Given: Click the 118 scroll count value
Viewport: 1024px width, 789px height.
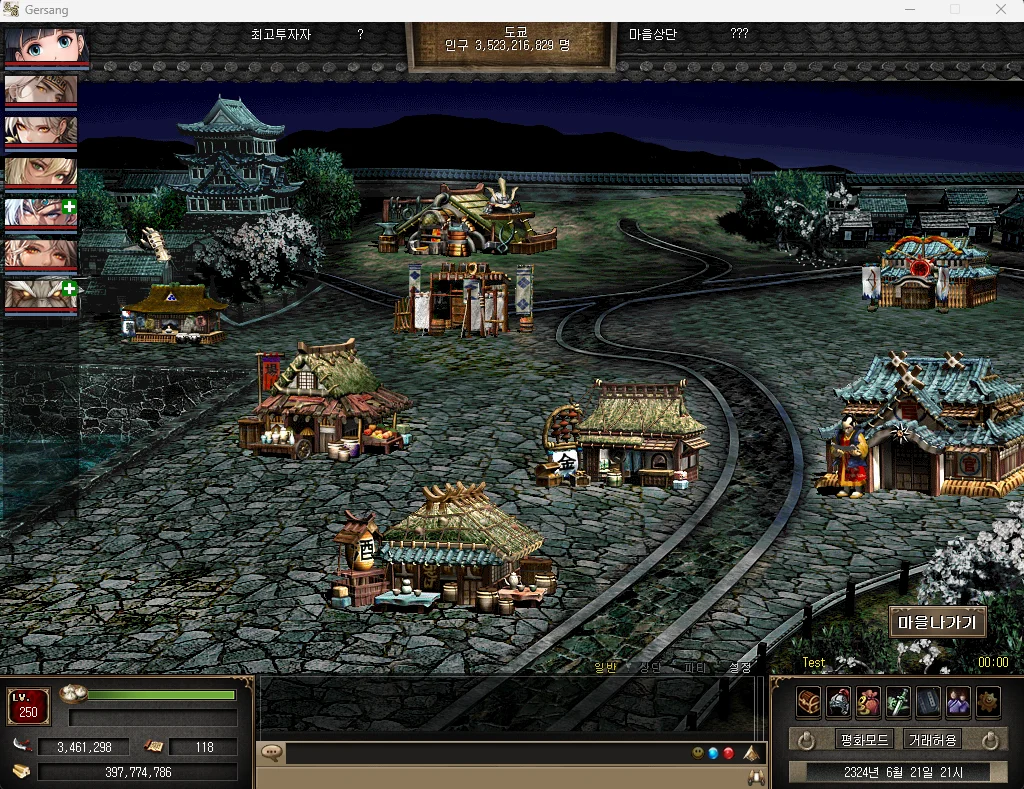Looking at the screenshot, I should click(x=204, y=747).
